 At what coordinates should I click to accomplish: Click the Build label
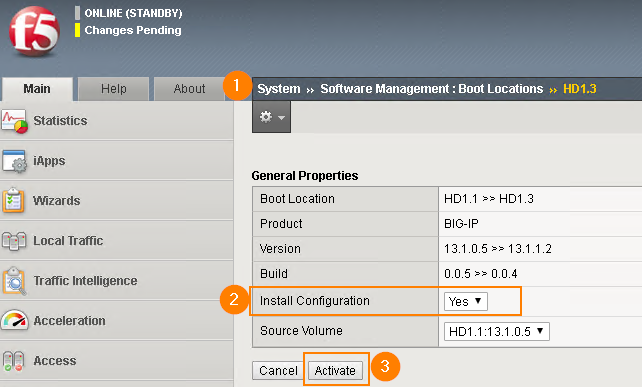click(x=274, y=274)
